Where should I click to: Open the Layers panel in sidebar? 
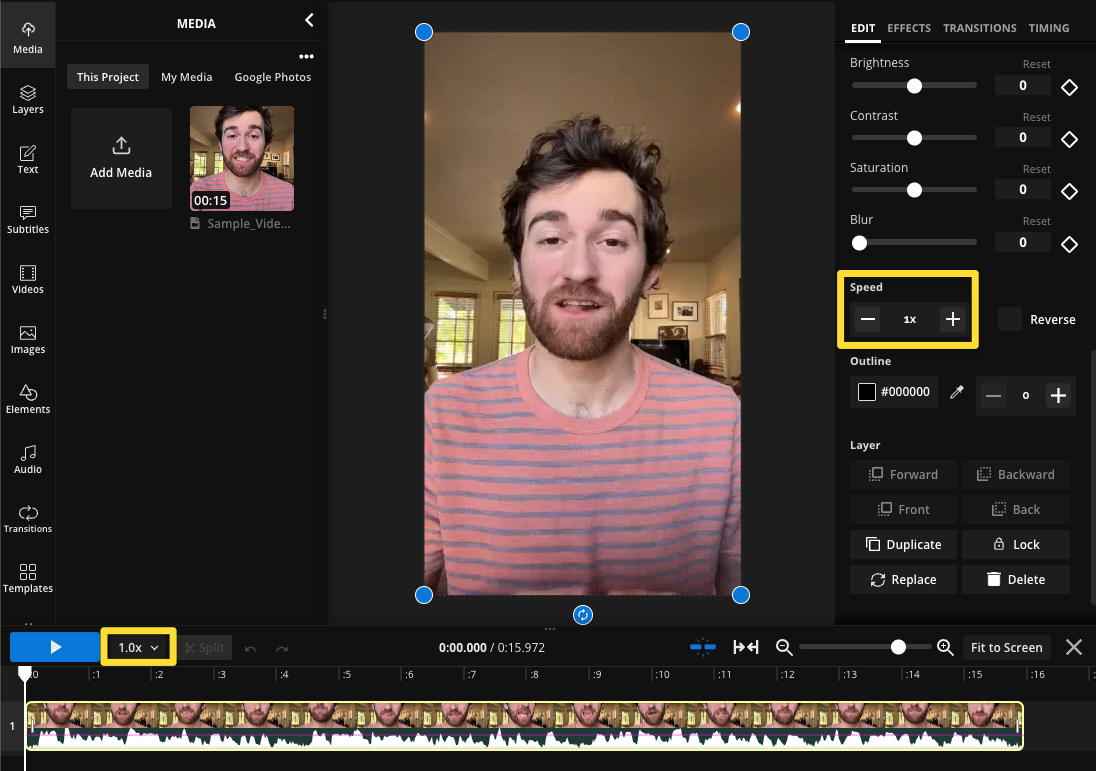point(28,98)
